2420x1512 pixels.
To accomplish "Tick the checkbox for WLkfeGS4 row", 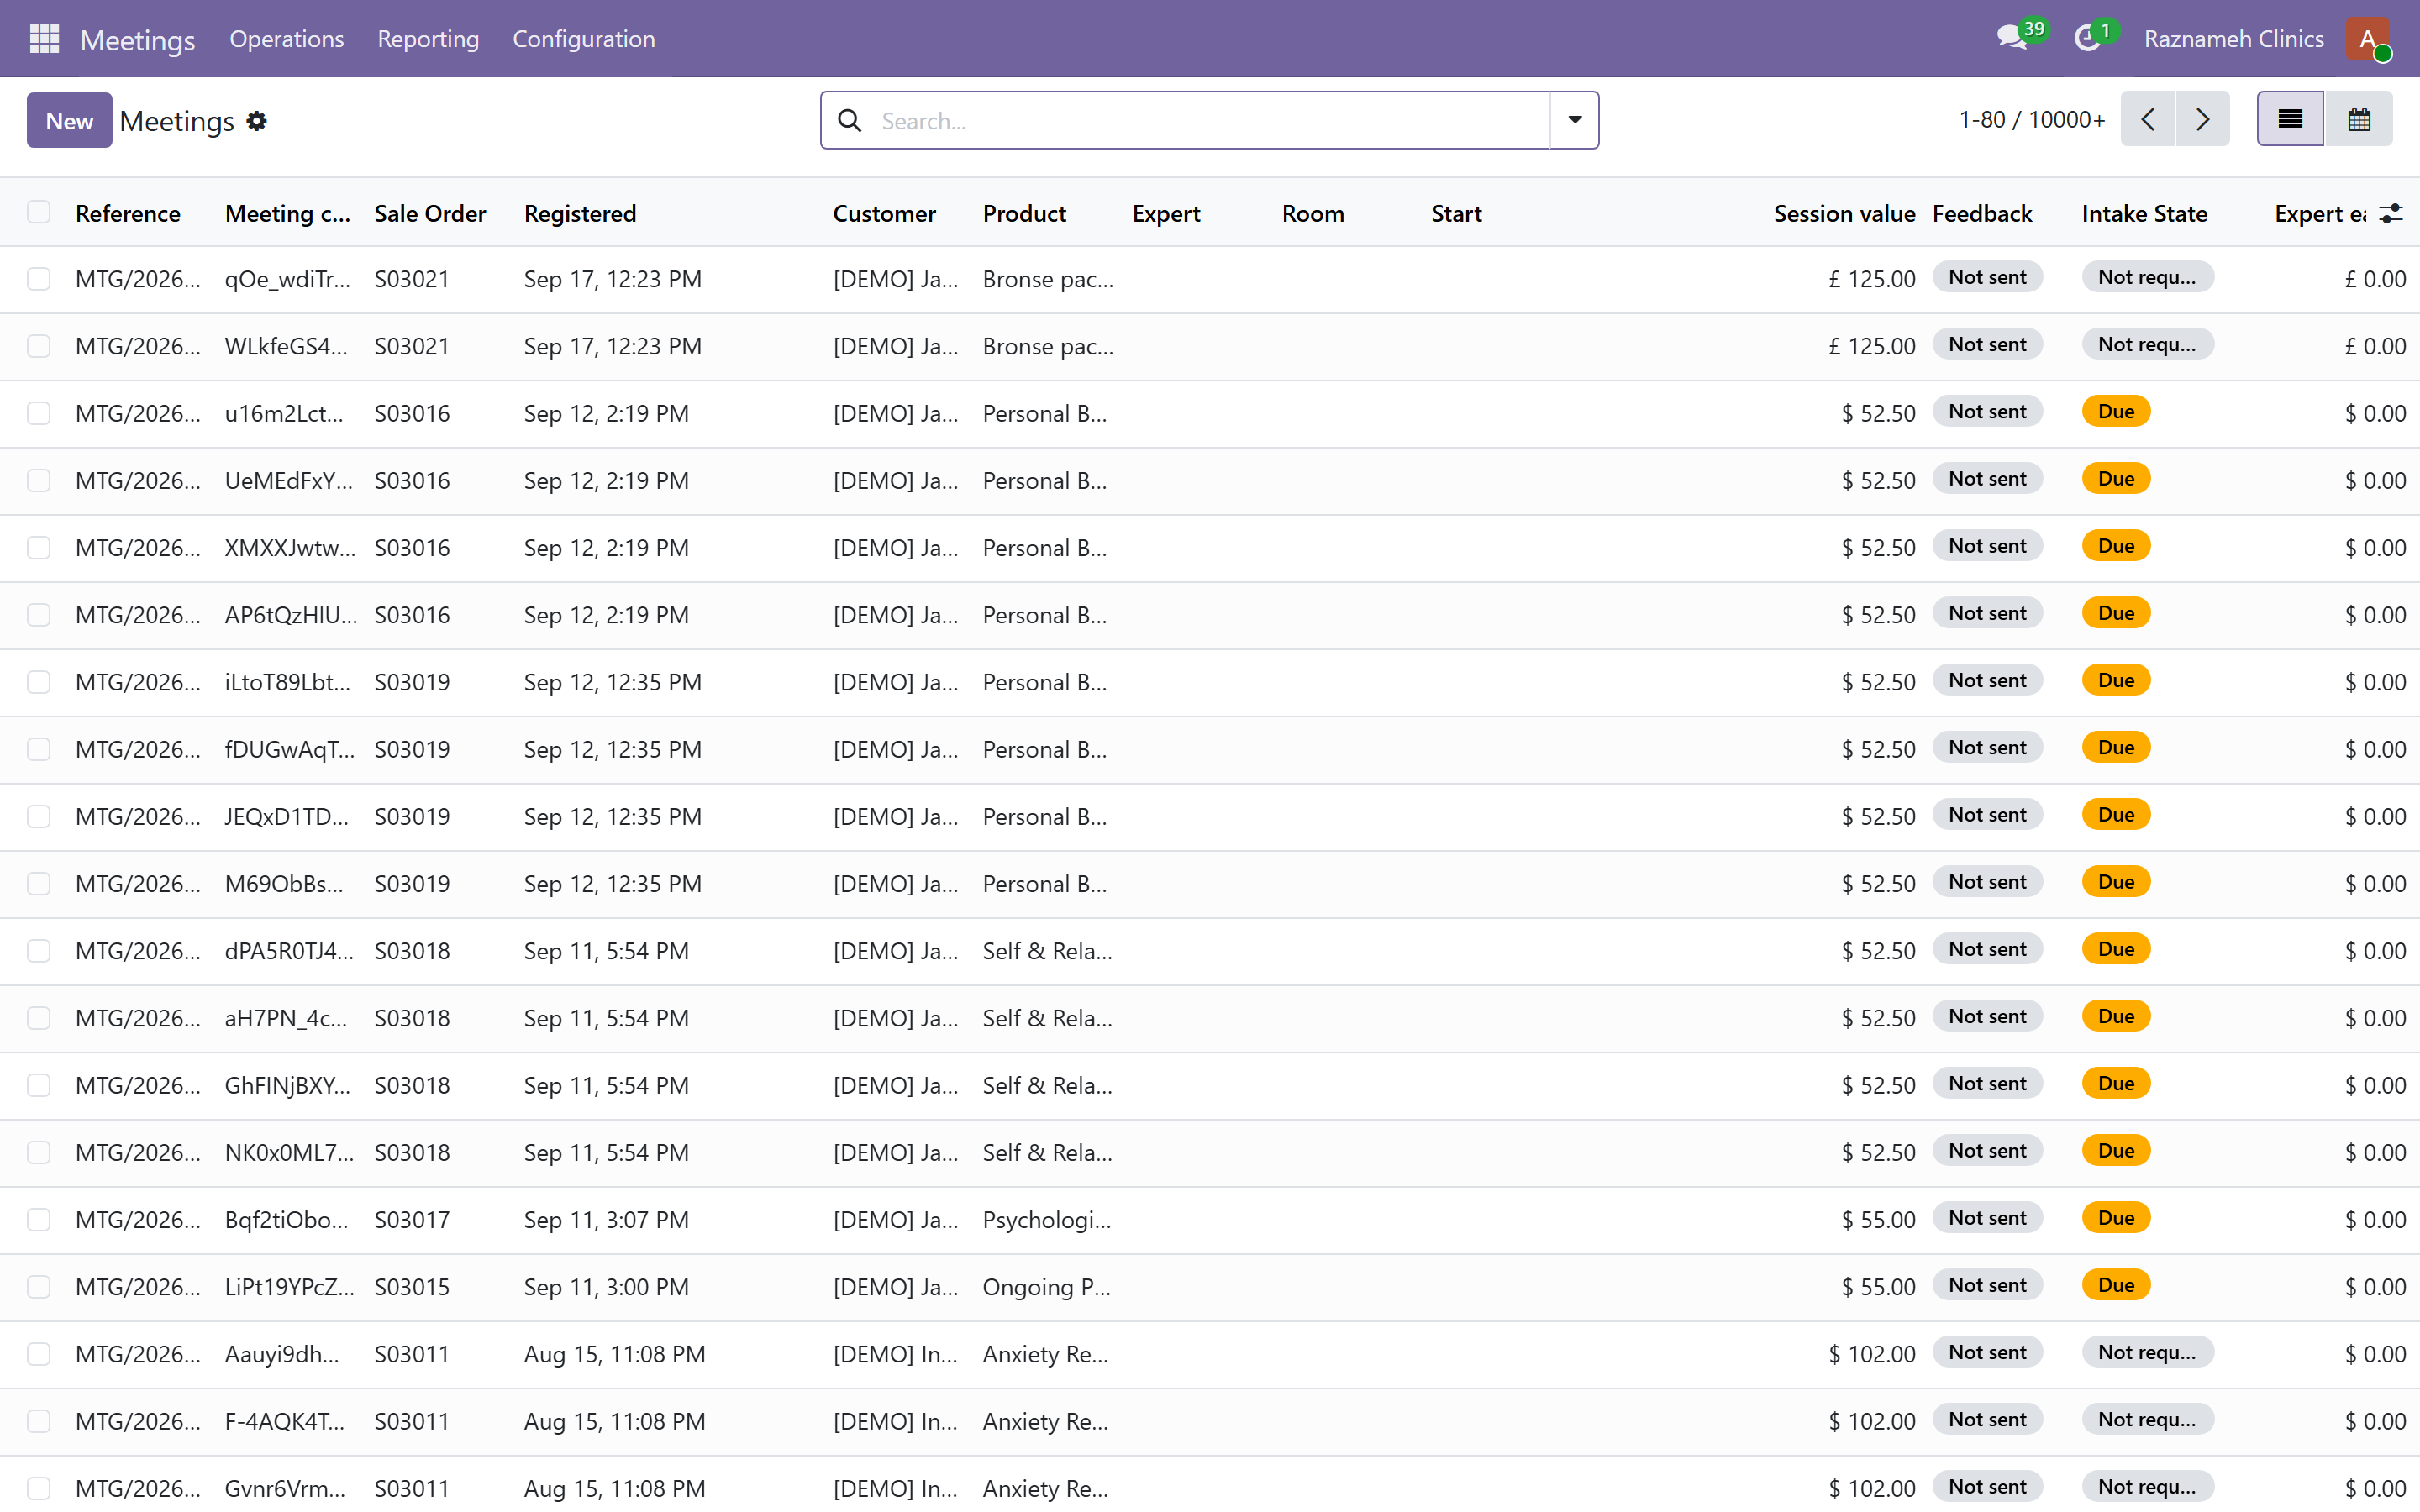I will (39, 346).
